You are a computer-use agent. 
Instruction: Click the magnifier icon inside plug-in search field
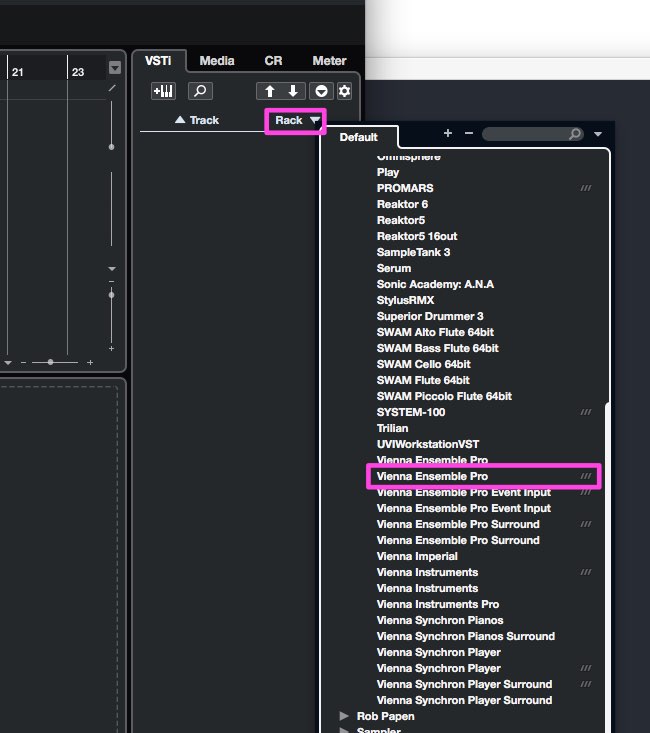click(x=575, y=134)
